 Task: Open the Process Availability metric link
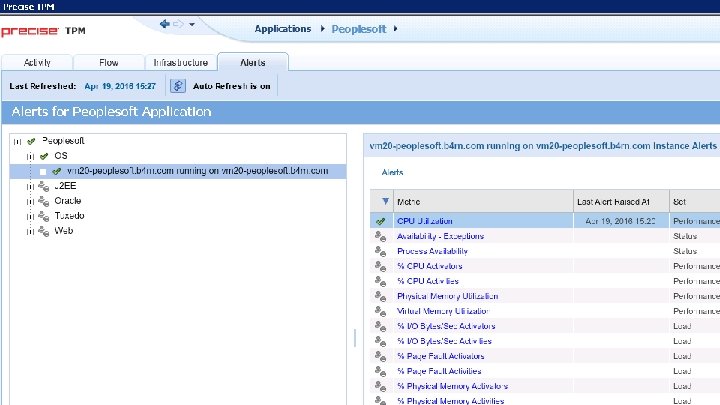pyautogui.click(x=432, y=251)
